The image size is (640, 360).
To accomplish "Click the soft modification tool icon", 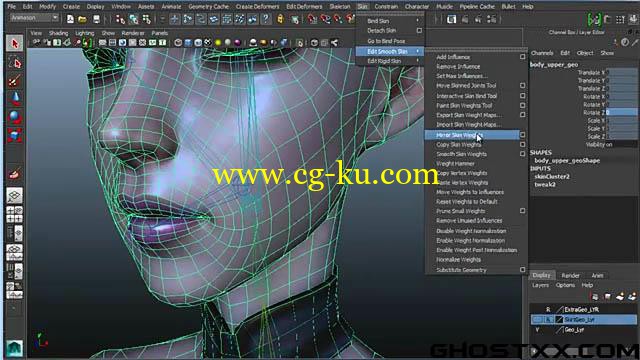I will point(15,174).
